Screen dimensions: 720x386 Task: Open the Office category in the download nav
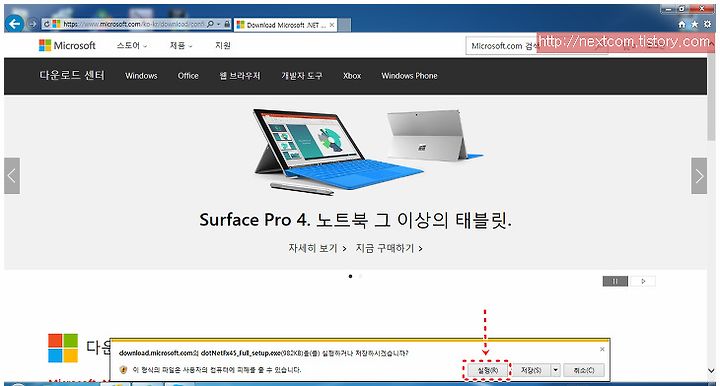[x=188, y=76]
